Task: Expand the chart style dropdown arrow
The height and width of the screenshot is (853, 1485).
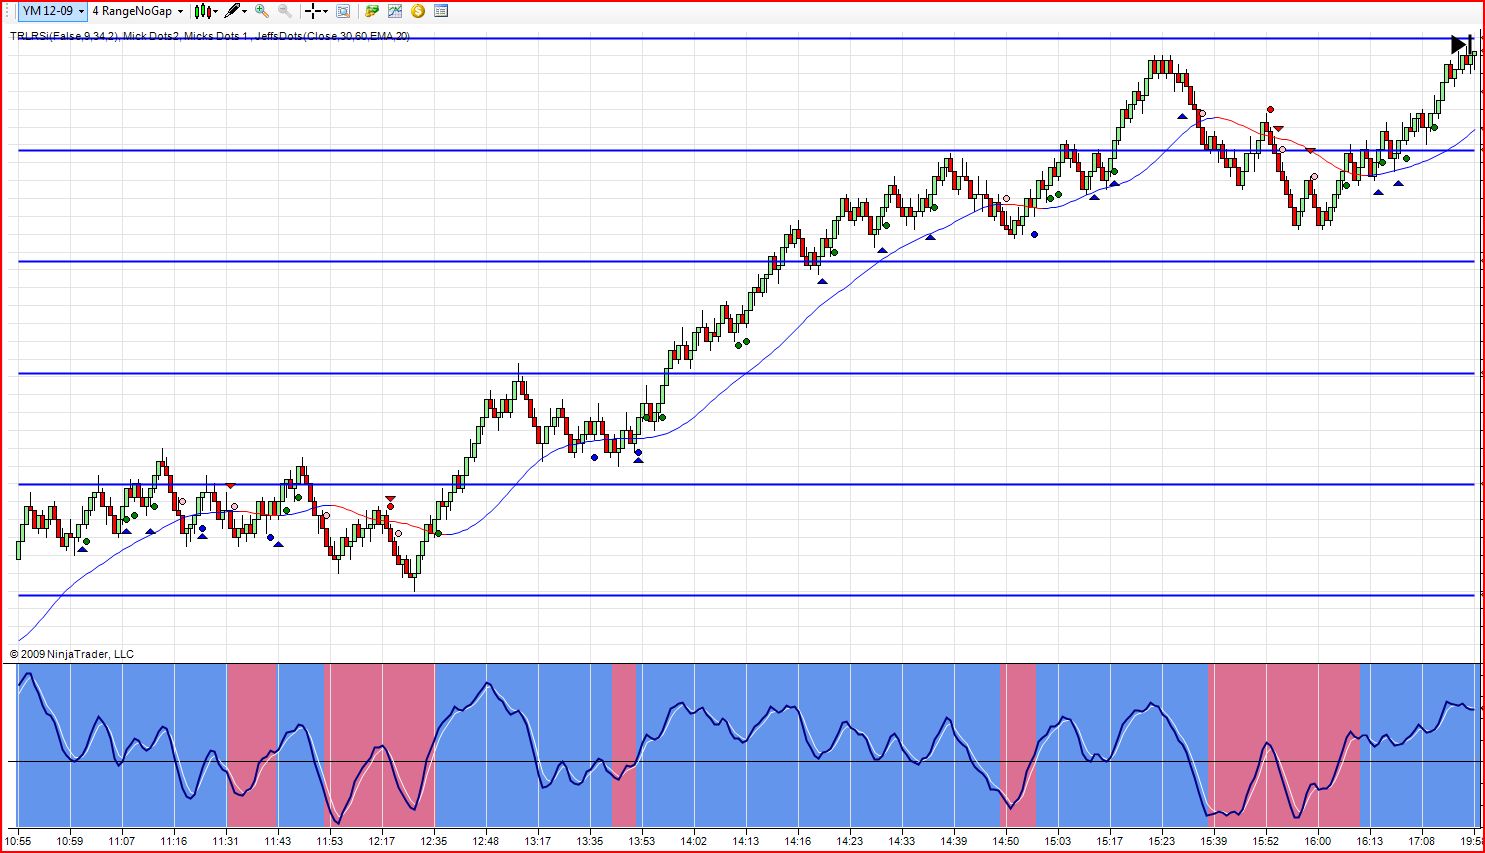Action: pyautogui.click(x=215, y=11)
